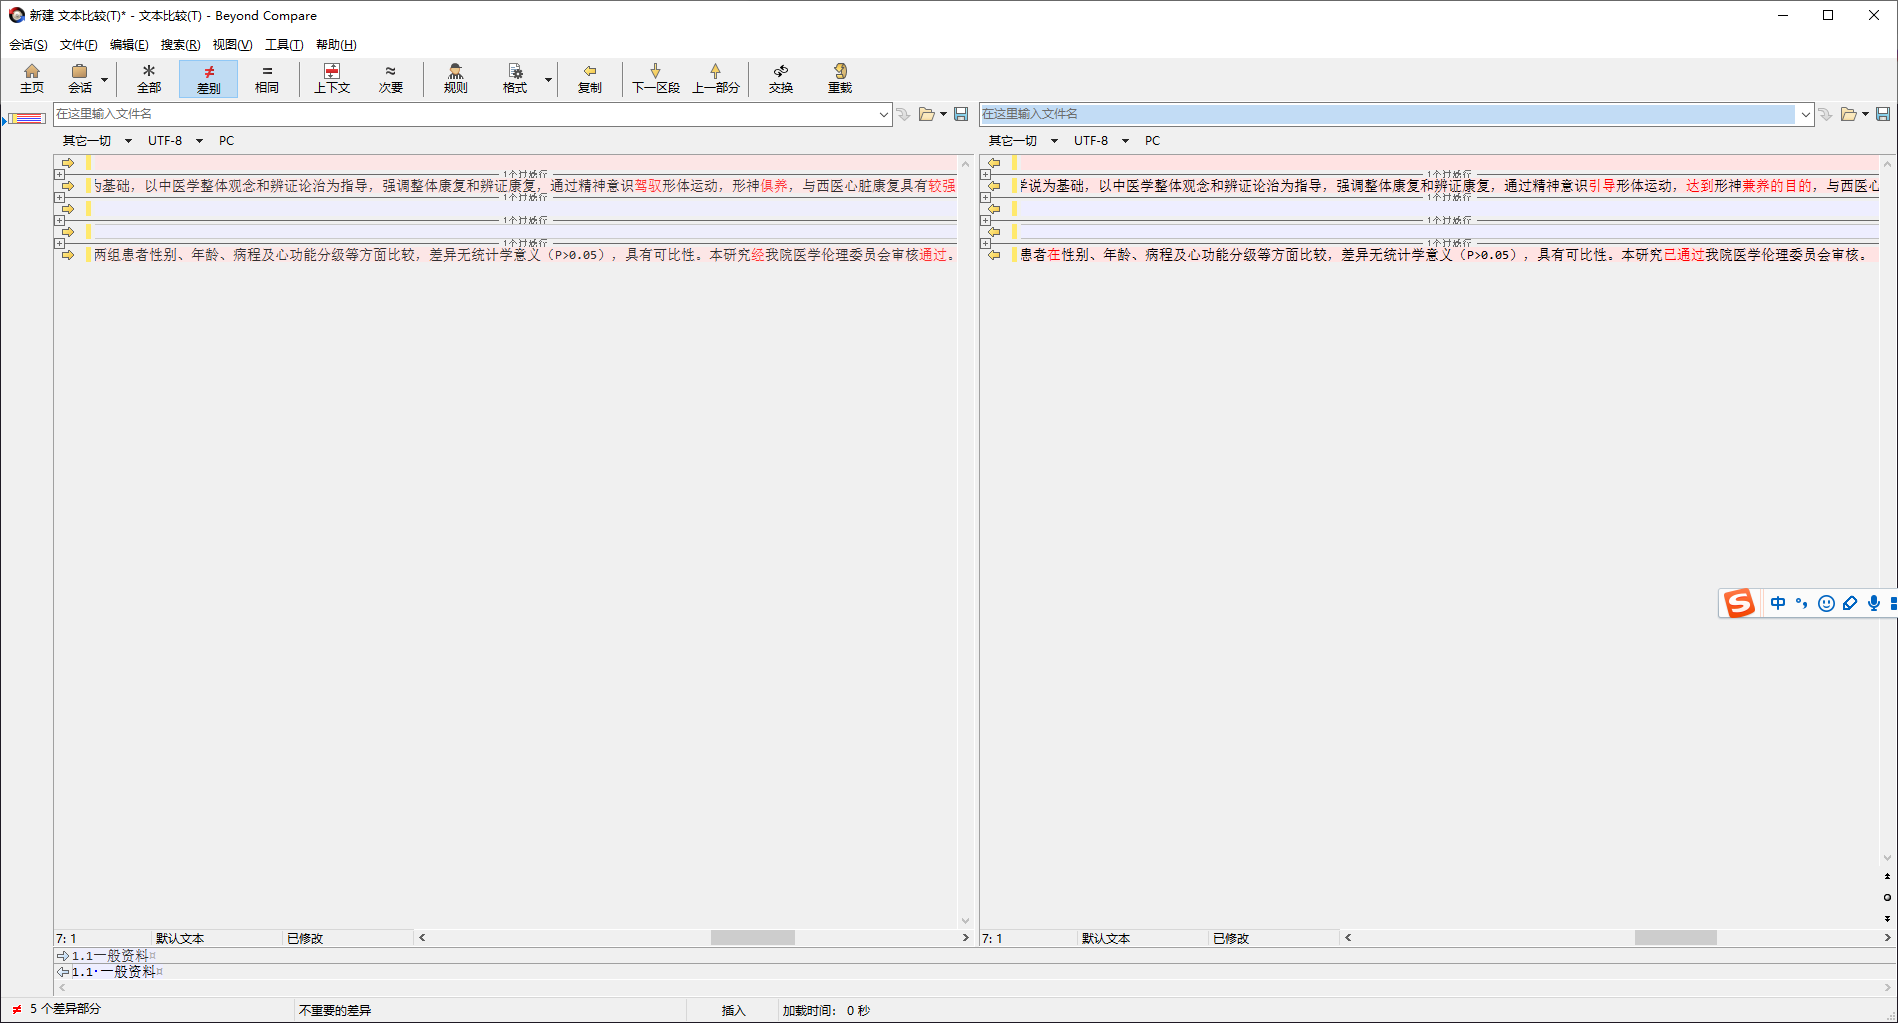Go to next difference via right-edge down arrow
Viewport: 1898px width, 1023px height.
[1887, 918]
